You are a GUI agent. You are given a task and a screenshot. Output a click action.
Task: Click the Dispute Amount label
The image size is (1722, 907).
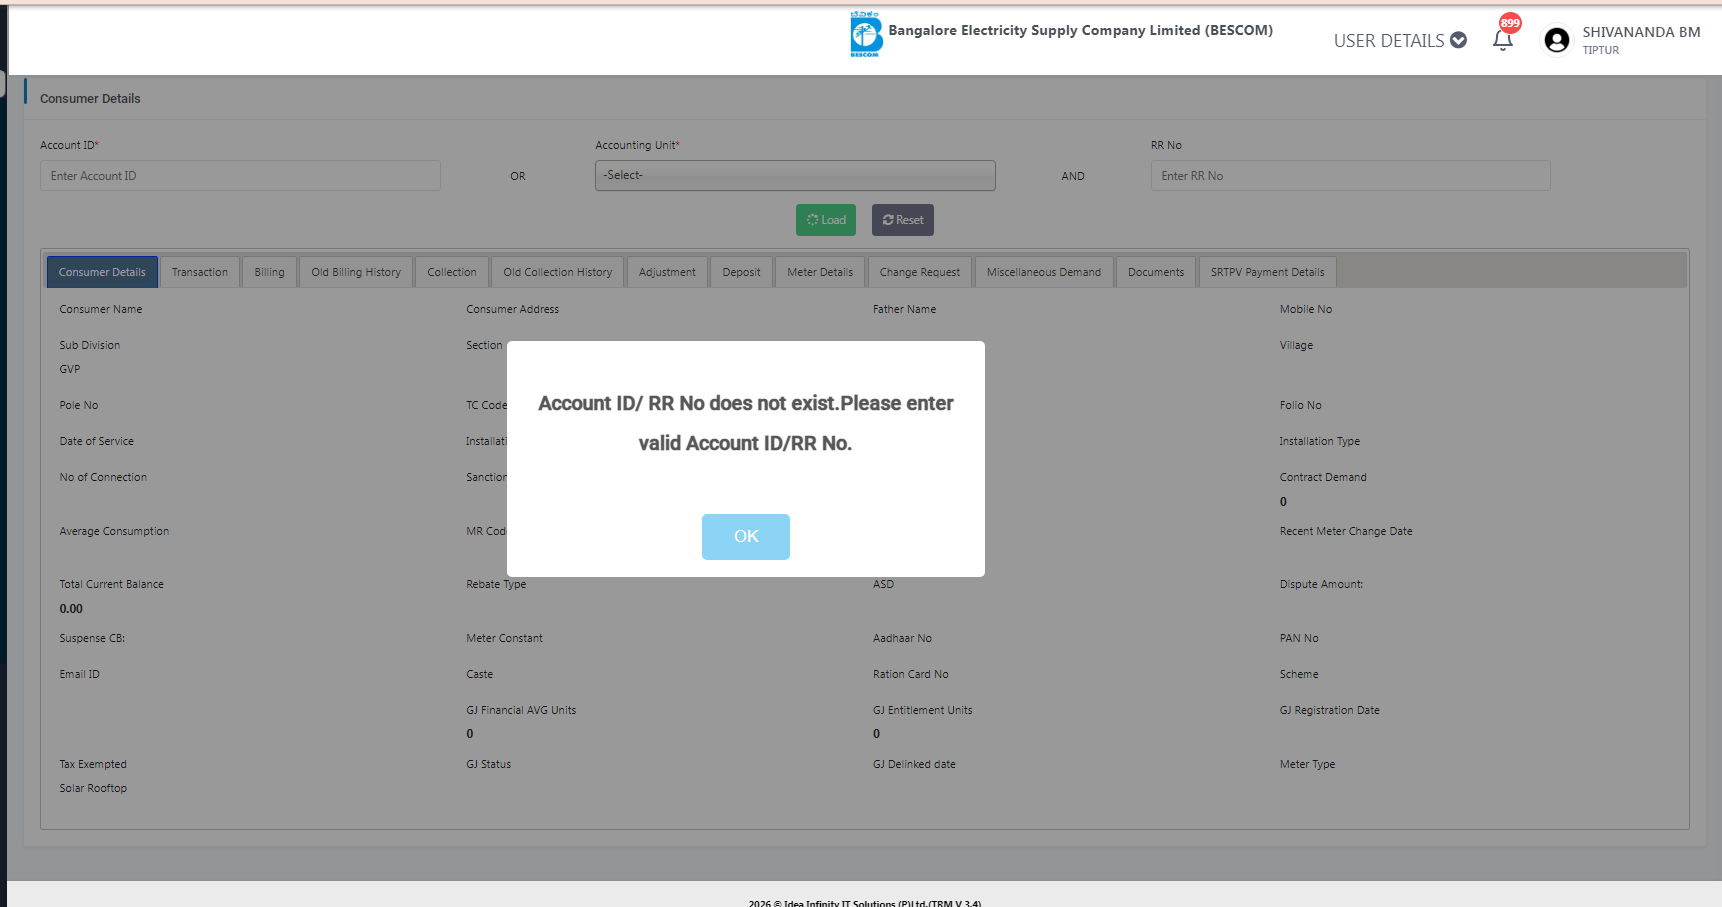coord(1321,584)
